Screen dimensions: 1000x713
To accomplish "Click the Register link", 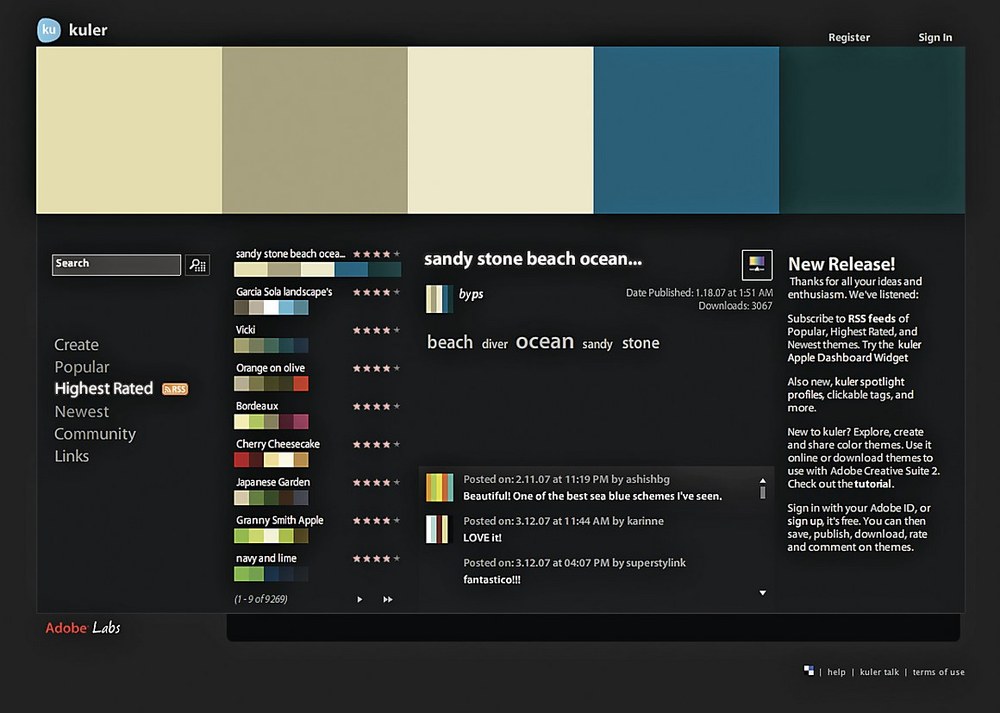I will tap(849, 38).
